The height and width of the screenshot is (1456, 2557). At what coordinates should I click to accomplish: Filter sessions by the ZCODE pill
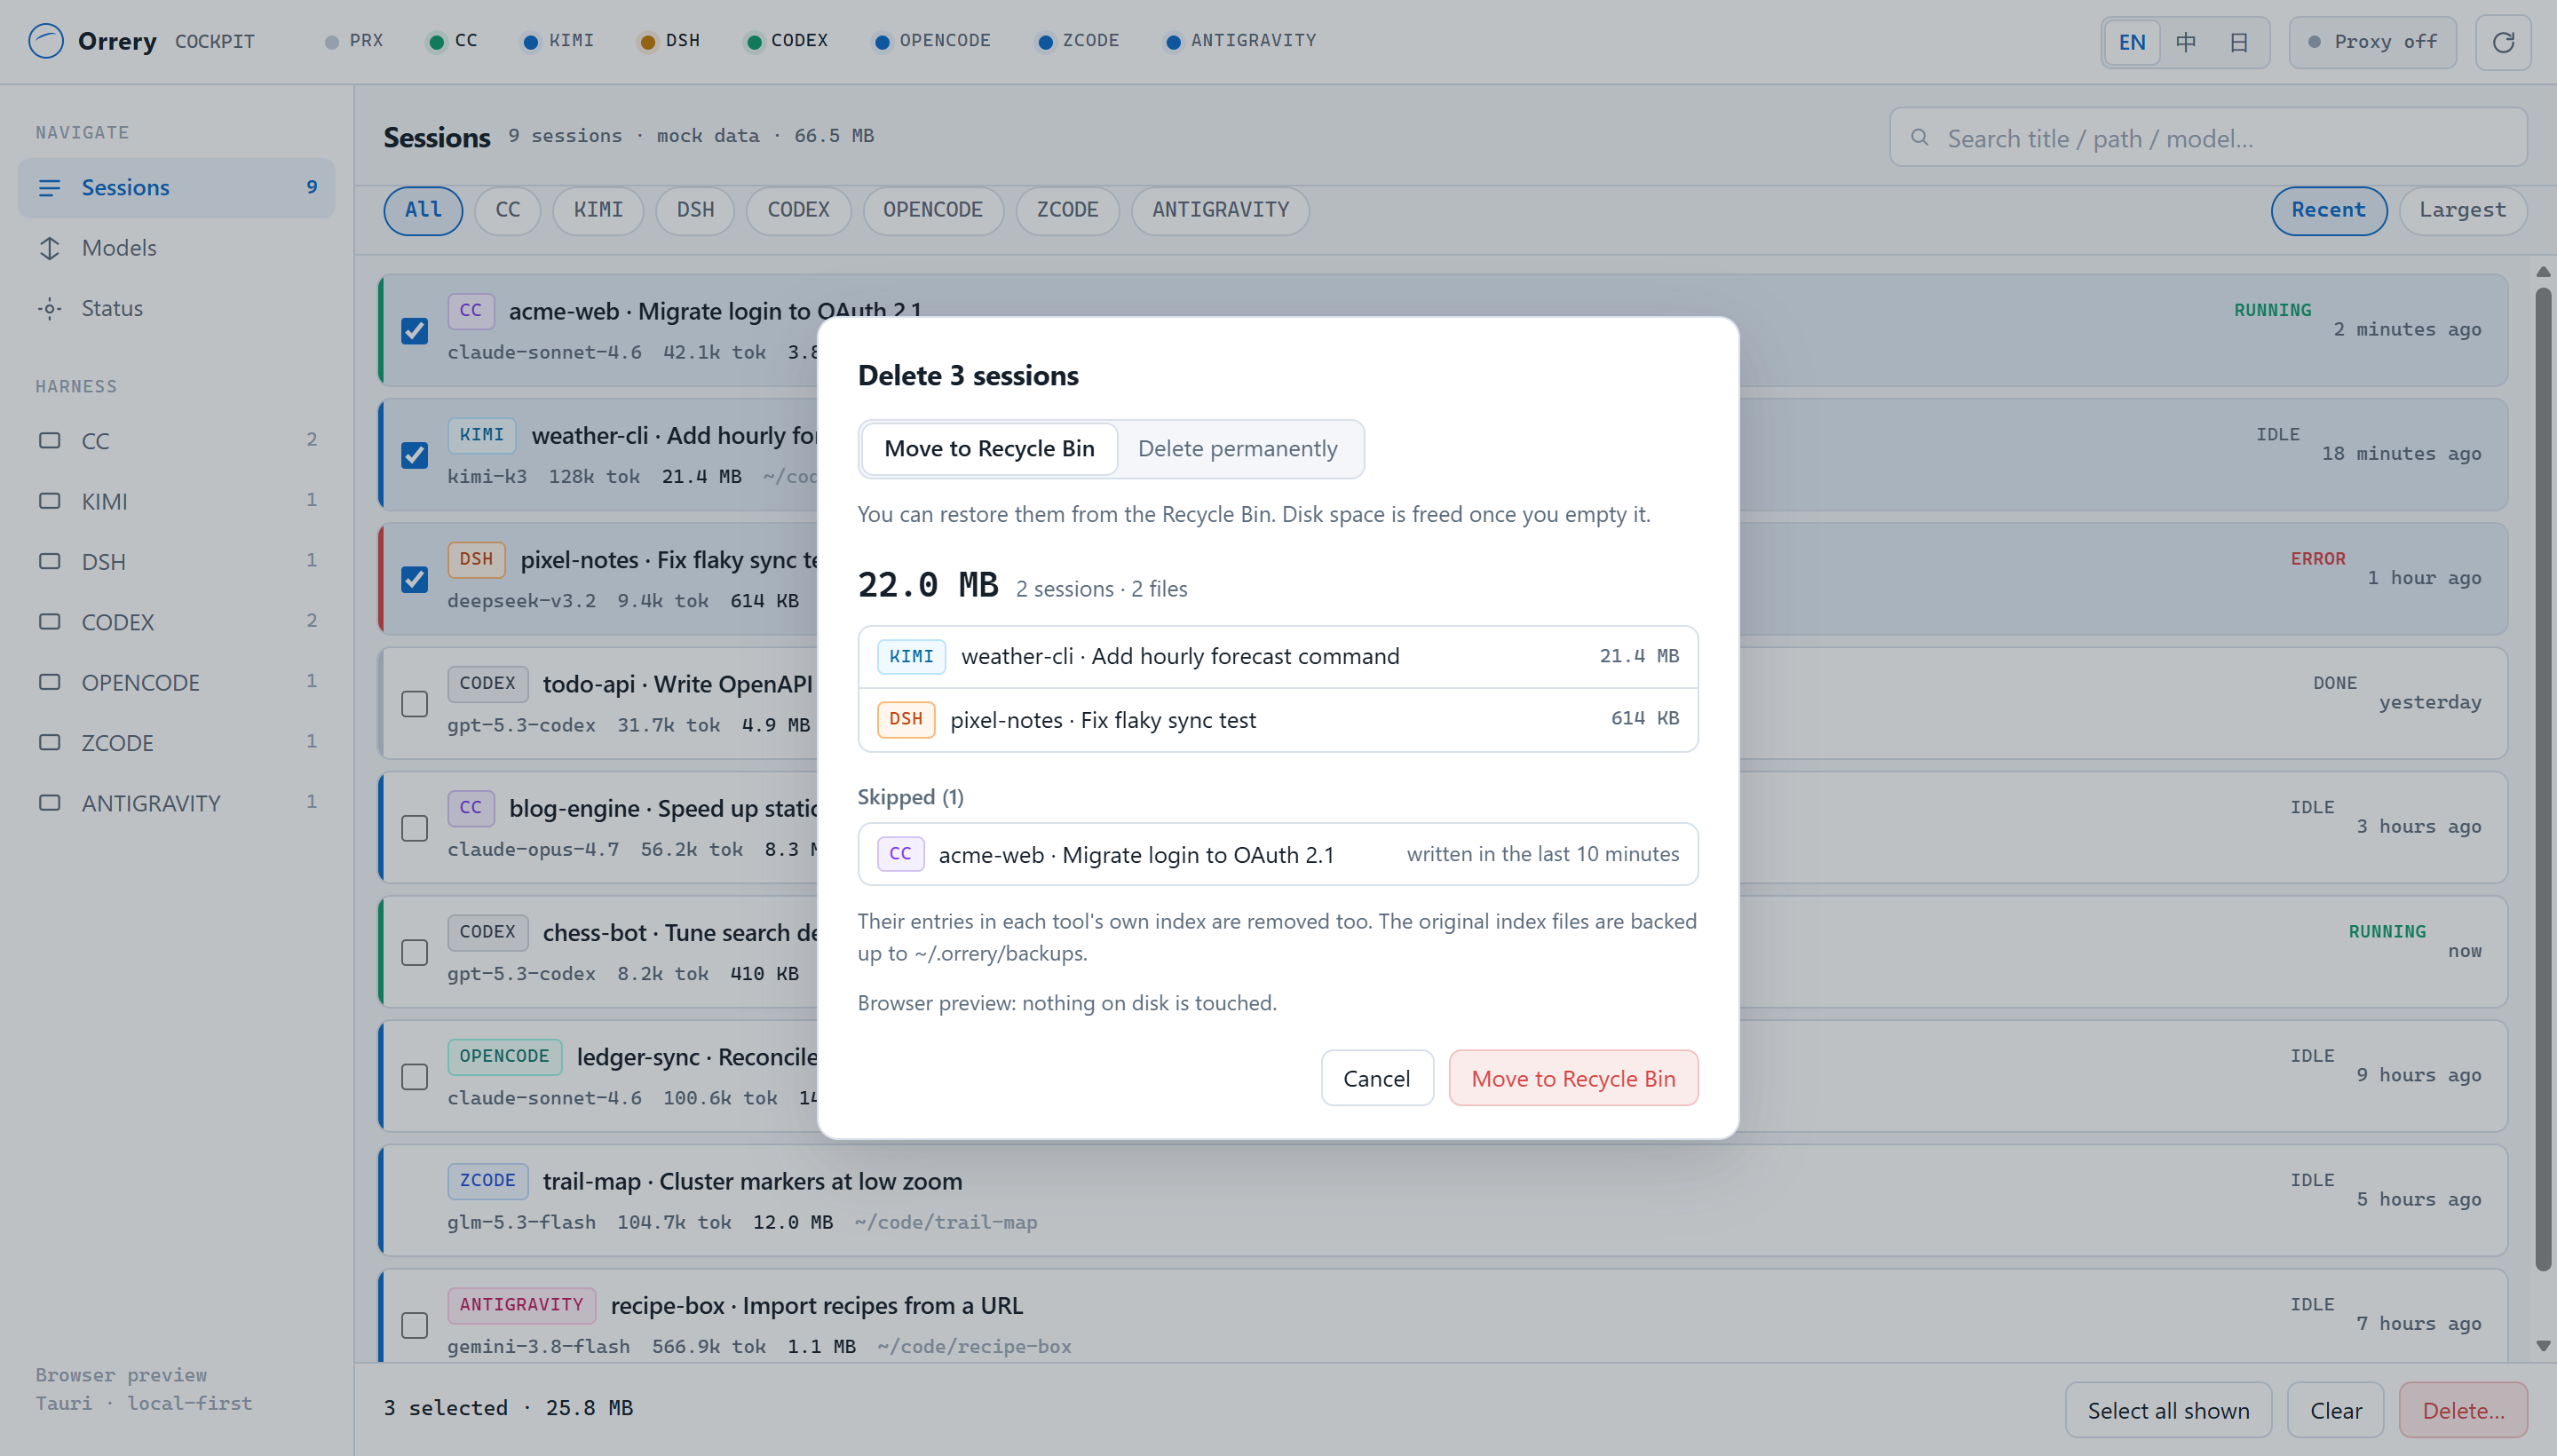click(1067, 210)
